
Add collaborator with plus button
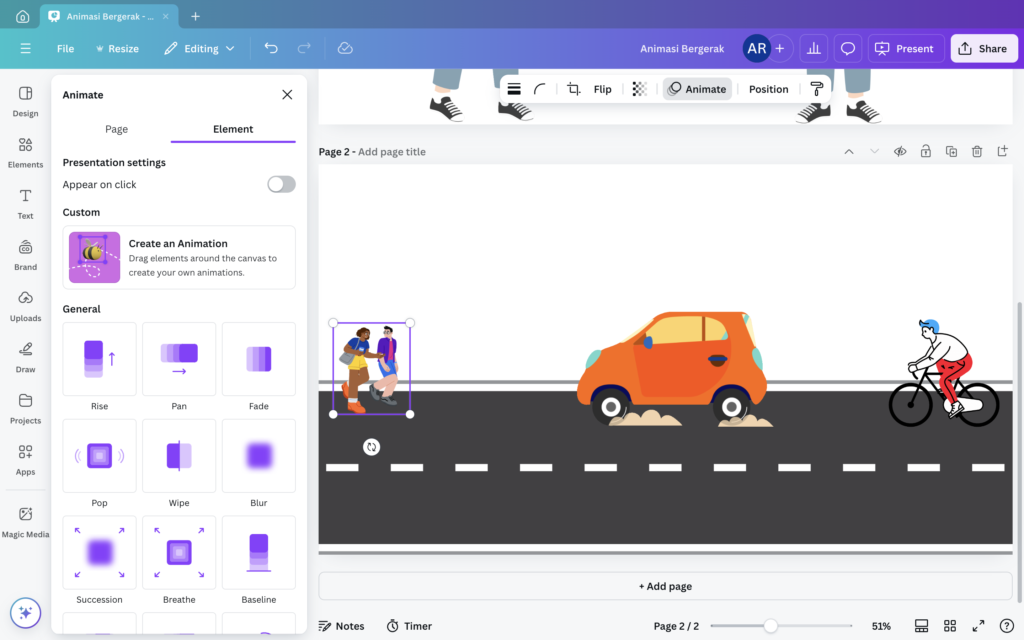[780, 48]
